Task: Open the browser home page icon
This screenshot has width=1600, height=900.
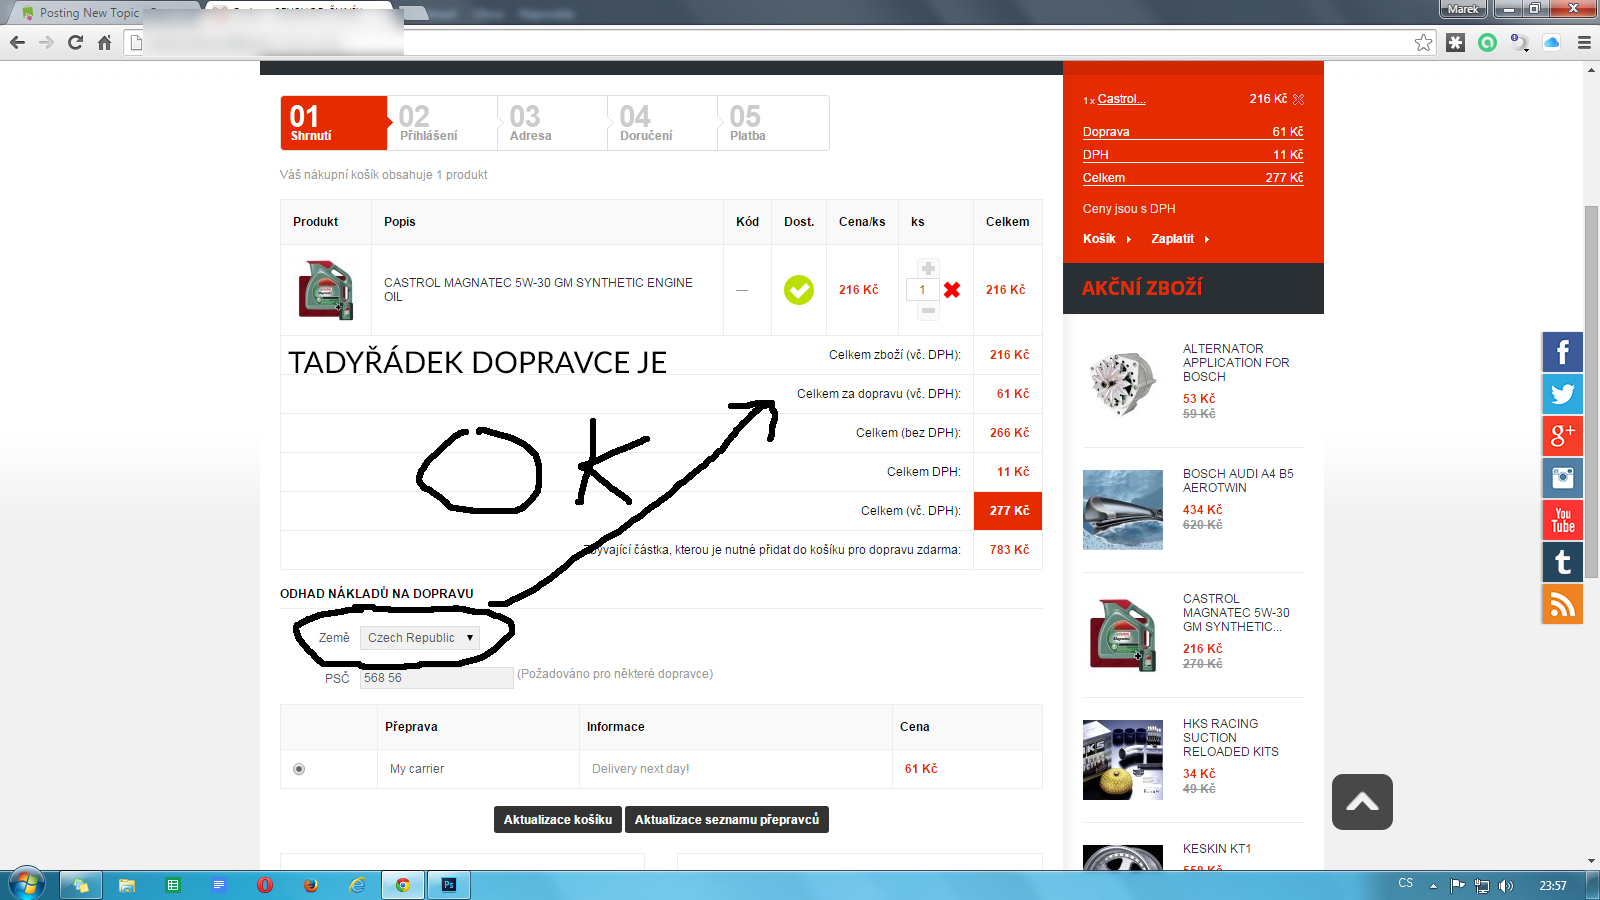Action: point(104,42)
